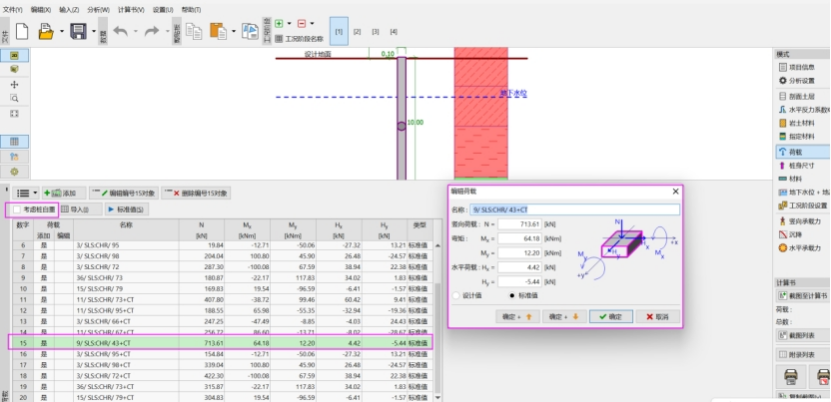The height and width of the screenshot is (402, 831).
Task: Expand the Save dropdown arrow
Action: pos(93,32)
